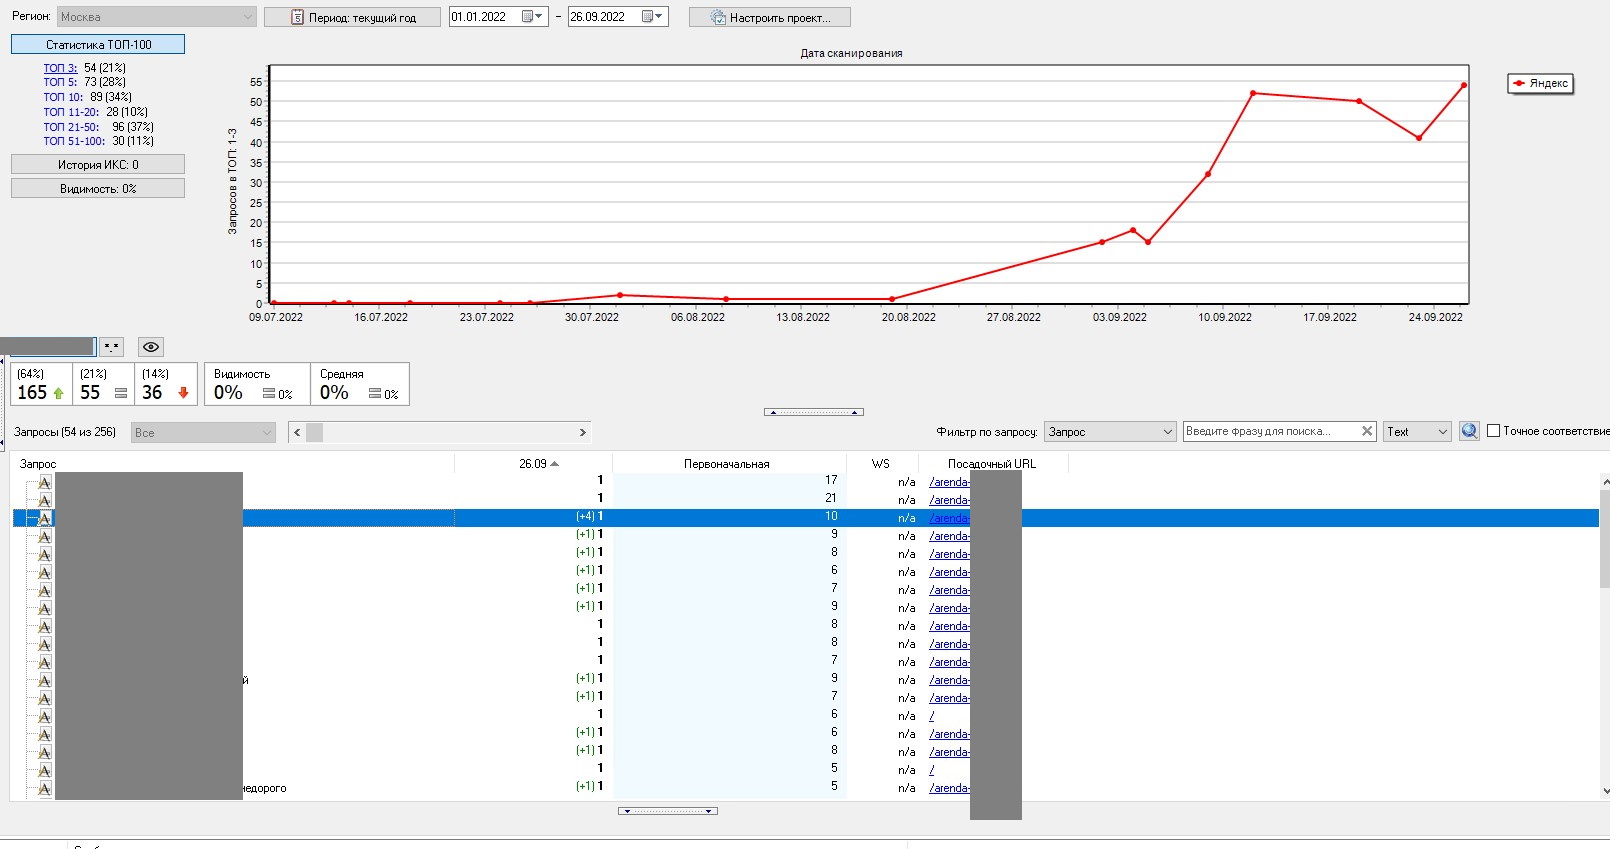Click the Статистика ТОП-100 button
Screen dimensions: 1610x849
pyautogui.click(x=98, y=45)
